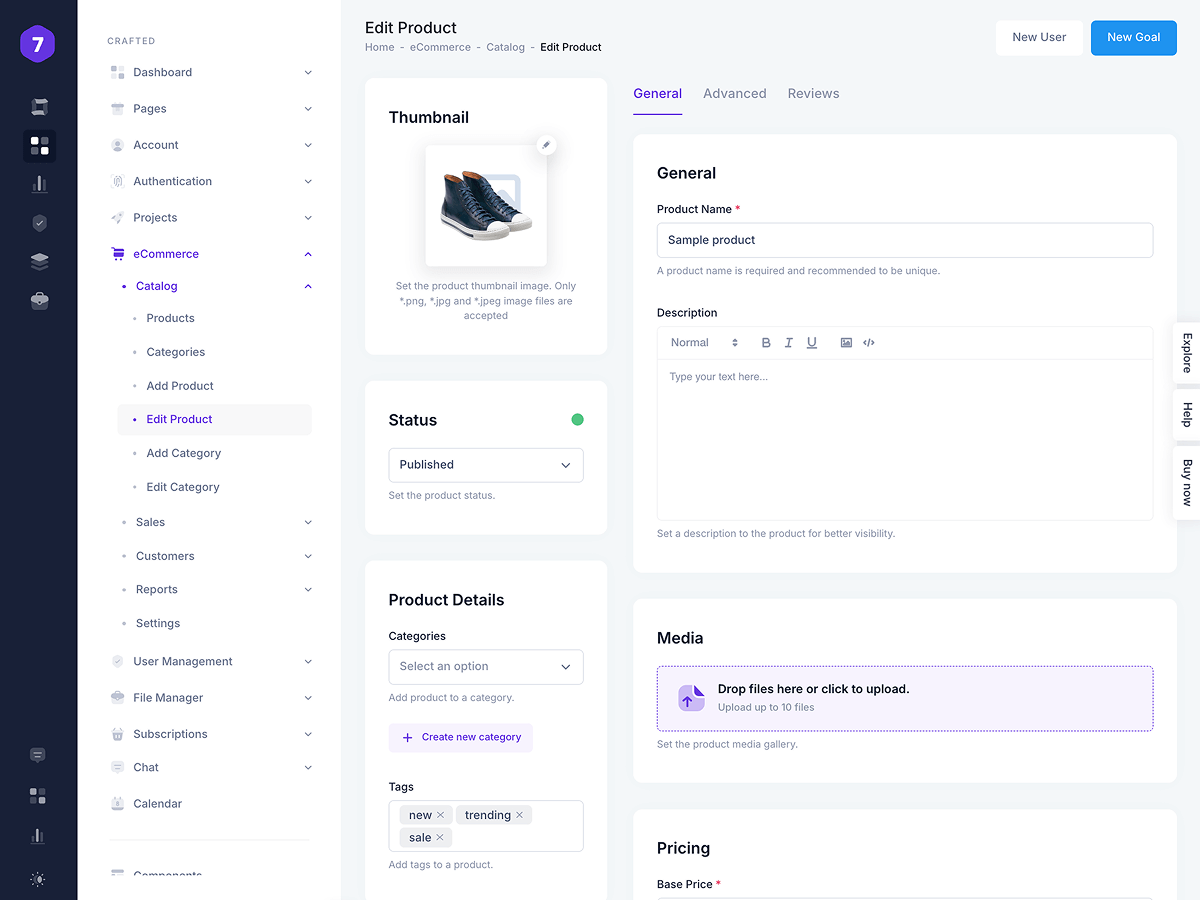Click Create new category button
Image resolution: width=1200 pixels, height=900 pixels.
click(x=461, y=738)
